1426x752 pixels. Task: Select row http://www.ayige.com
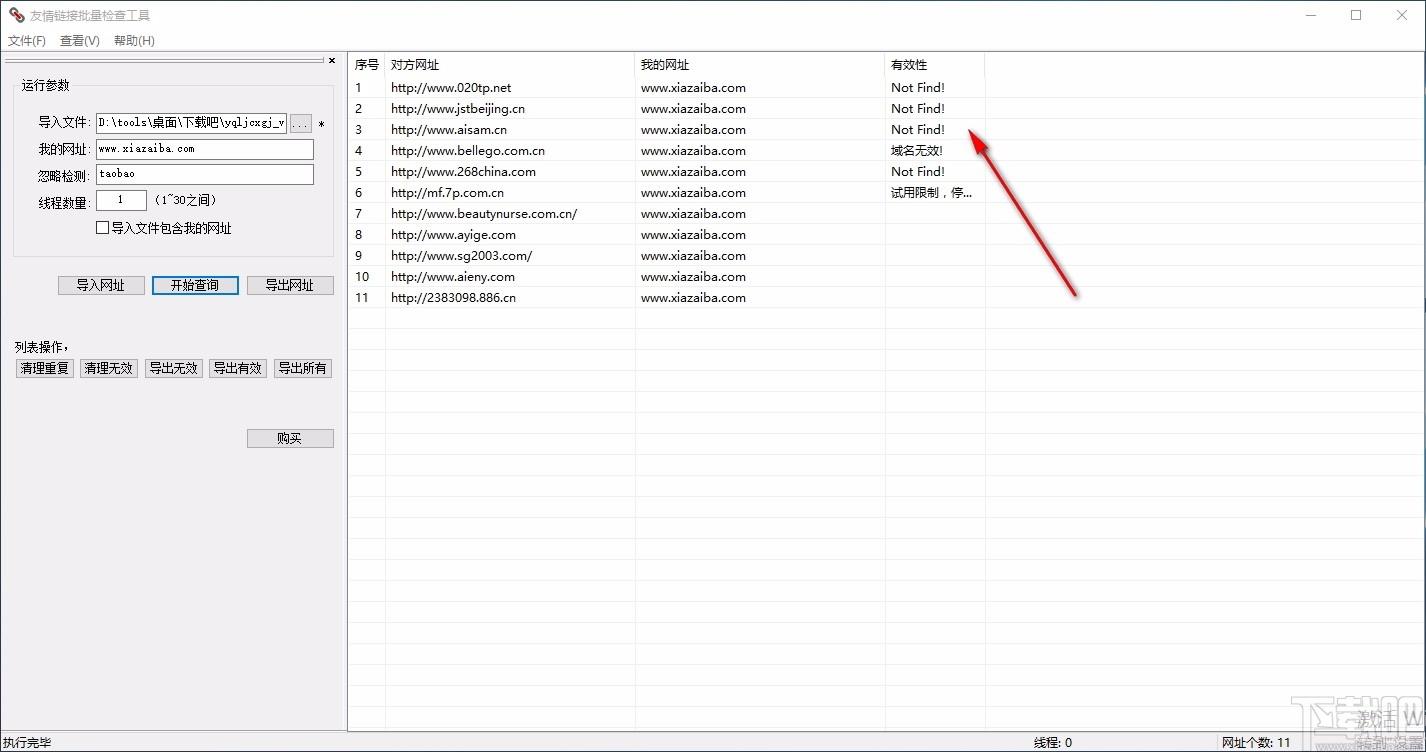click(x=667, y=235)
